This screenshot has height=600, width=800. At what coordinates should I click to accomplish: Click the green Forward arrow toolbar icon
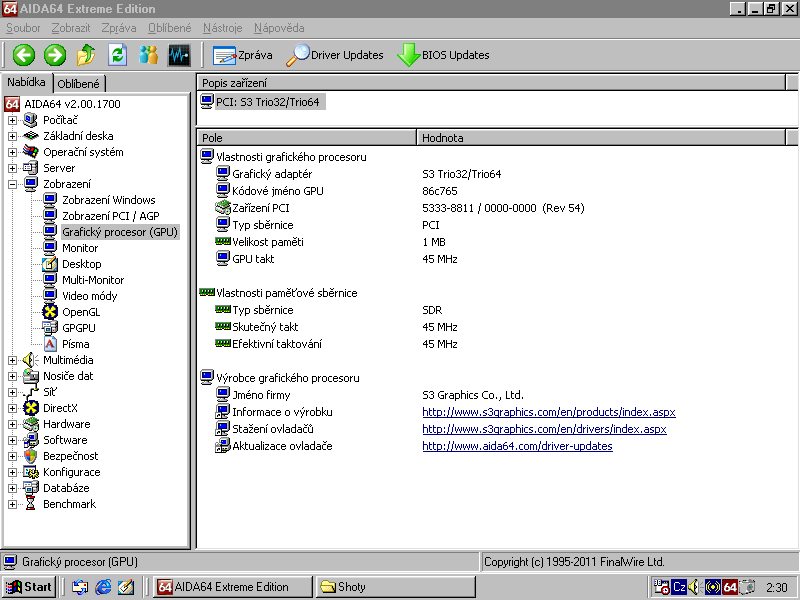[x=55, y=55]
